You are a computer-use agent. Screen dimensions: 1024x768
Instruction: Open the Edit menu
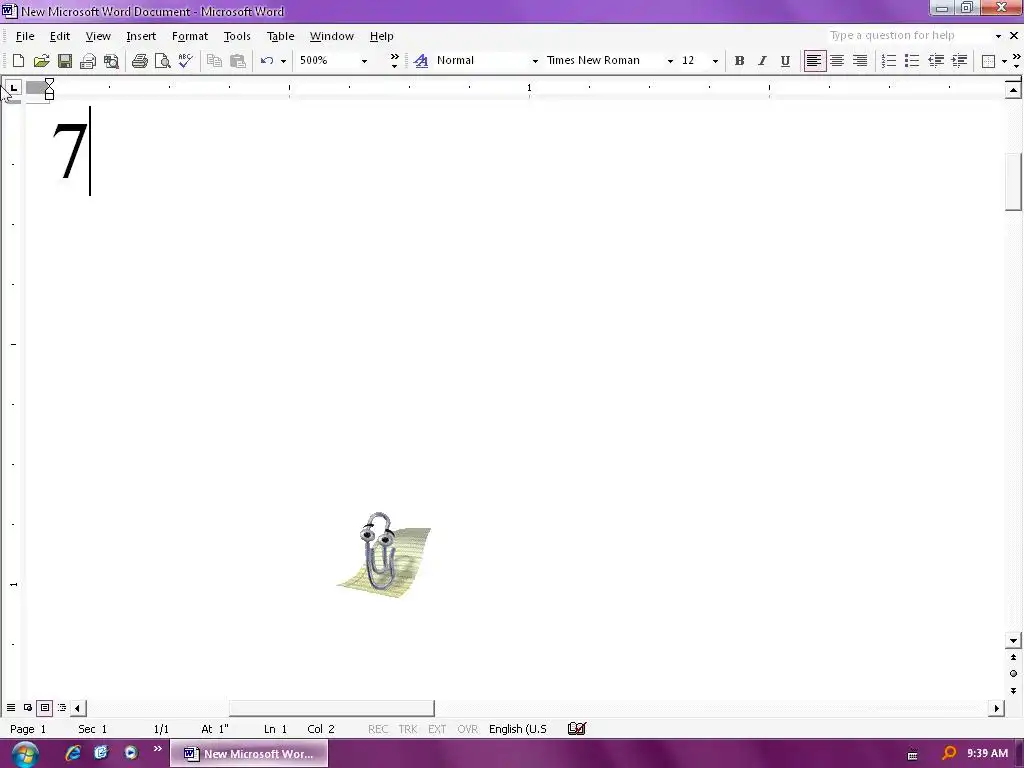59,36
